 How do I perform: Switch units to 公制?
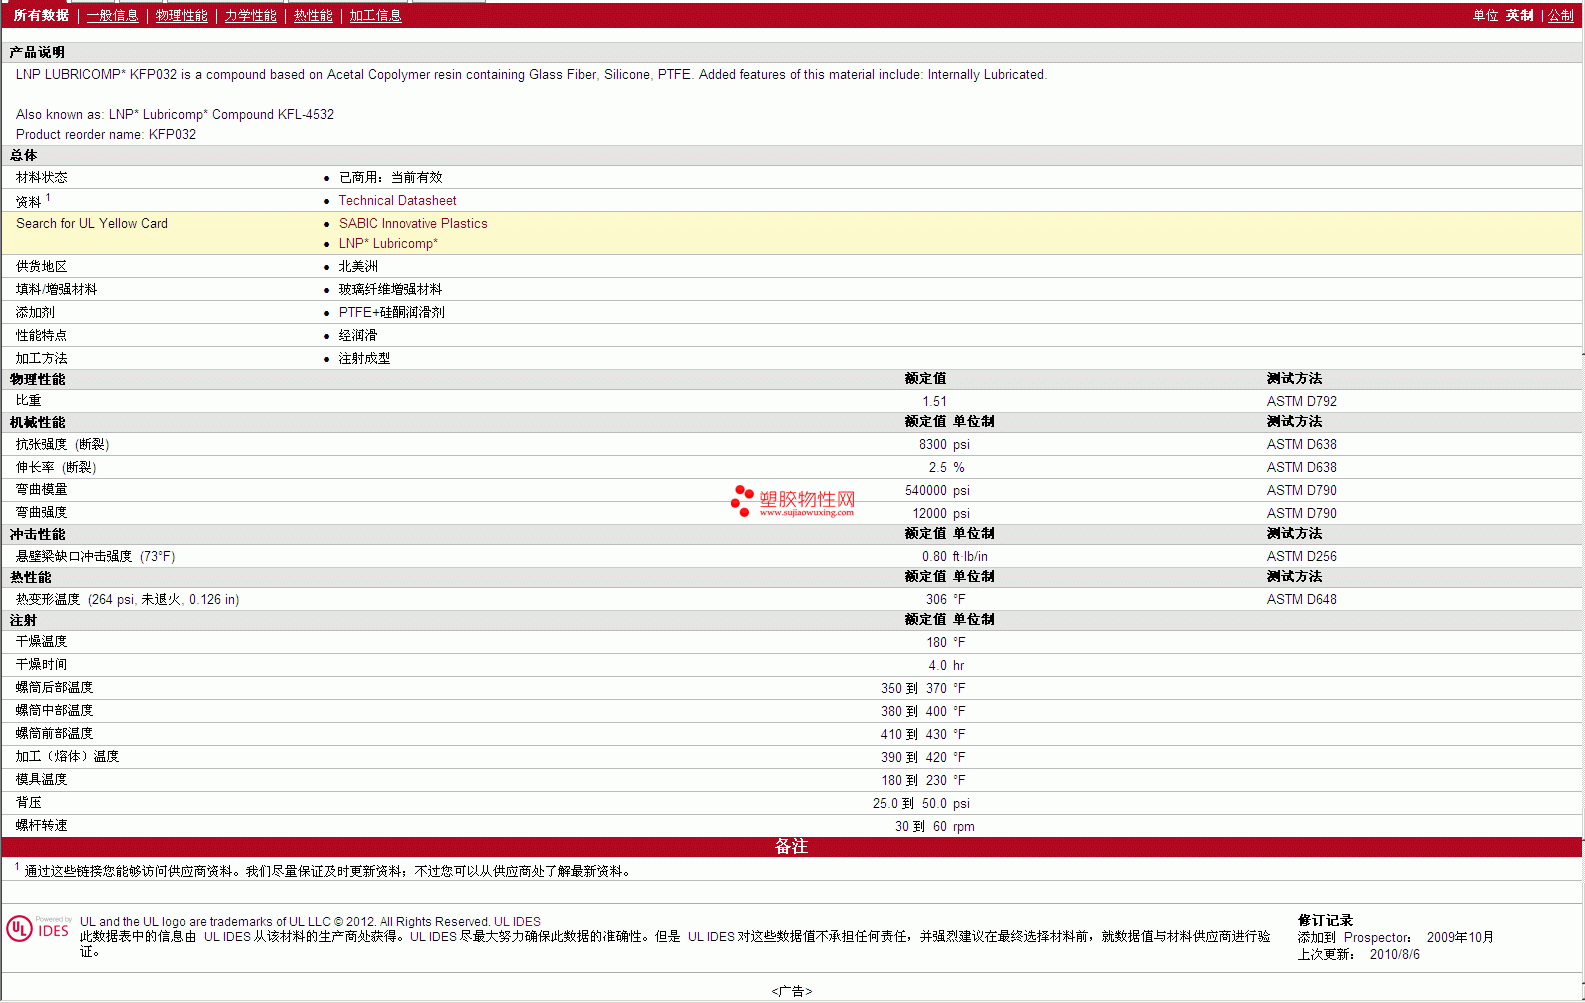coord(1561,16)
